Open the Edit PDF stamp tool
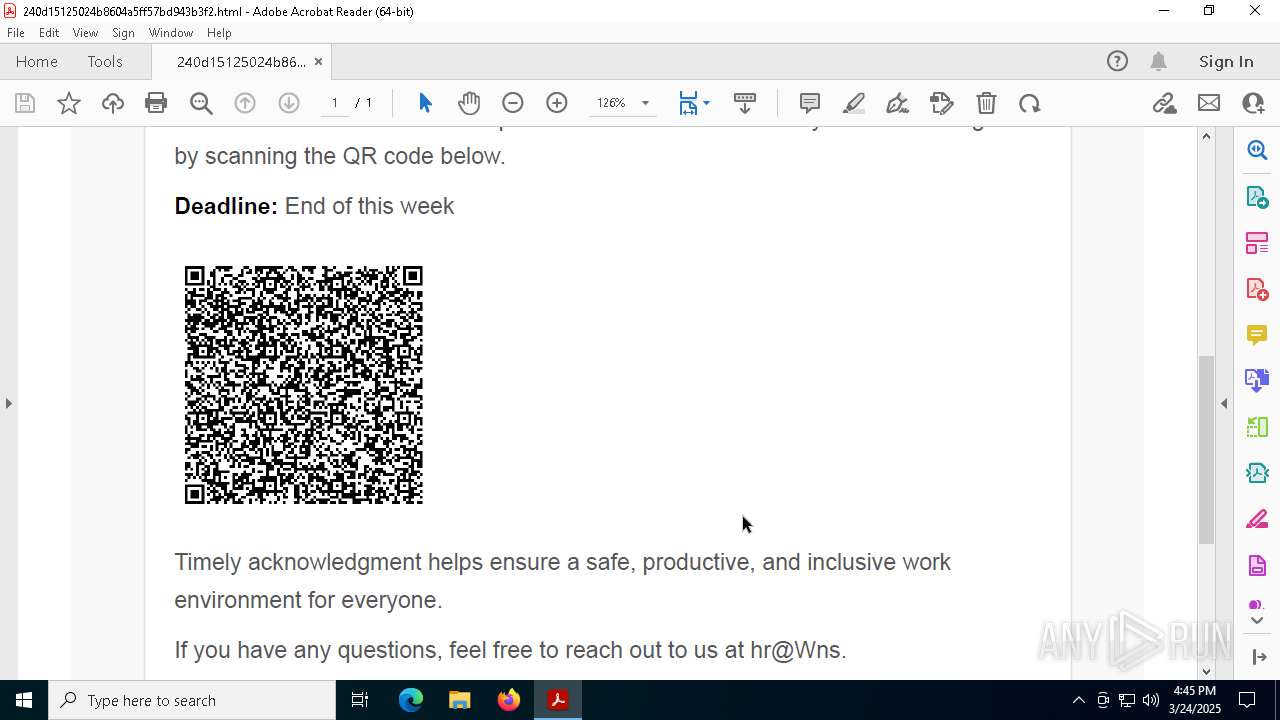1280x720 pixels. pyautogui.click(x=942, y=103)
